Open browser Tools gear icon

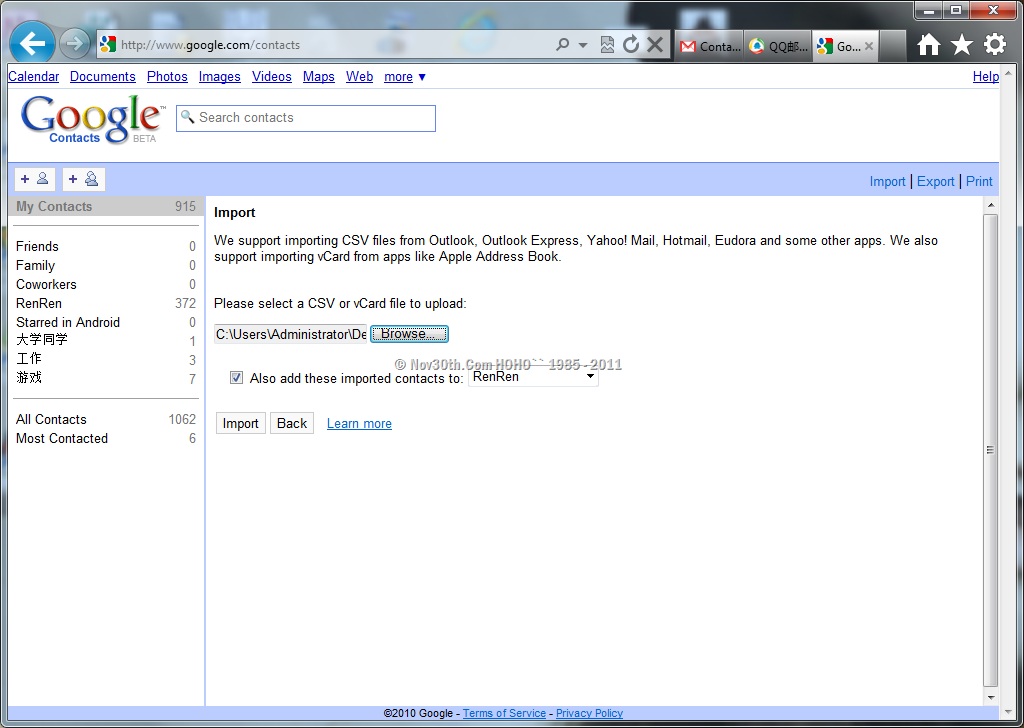tap(995, 44)
